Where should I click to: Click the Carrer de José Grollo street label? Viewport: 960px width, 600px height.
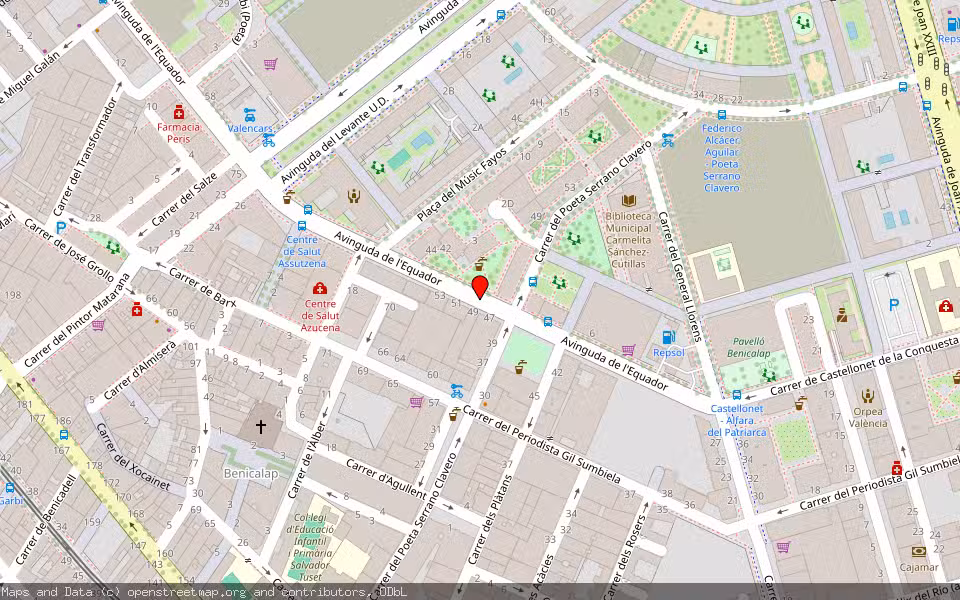click(x=69, y=250)
